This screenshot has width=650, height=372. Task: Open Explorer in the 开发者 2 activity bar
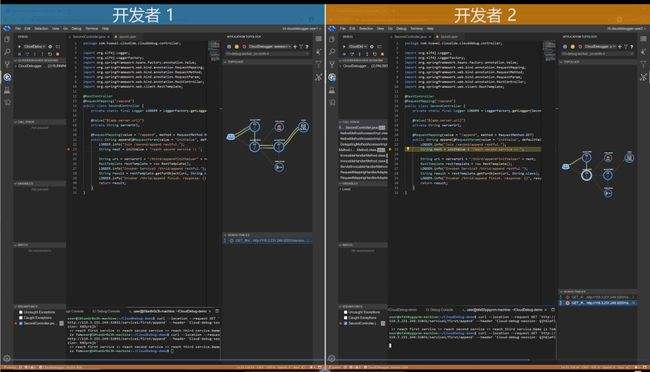point(332,39)
